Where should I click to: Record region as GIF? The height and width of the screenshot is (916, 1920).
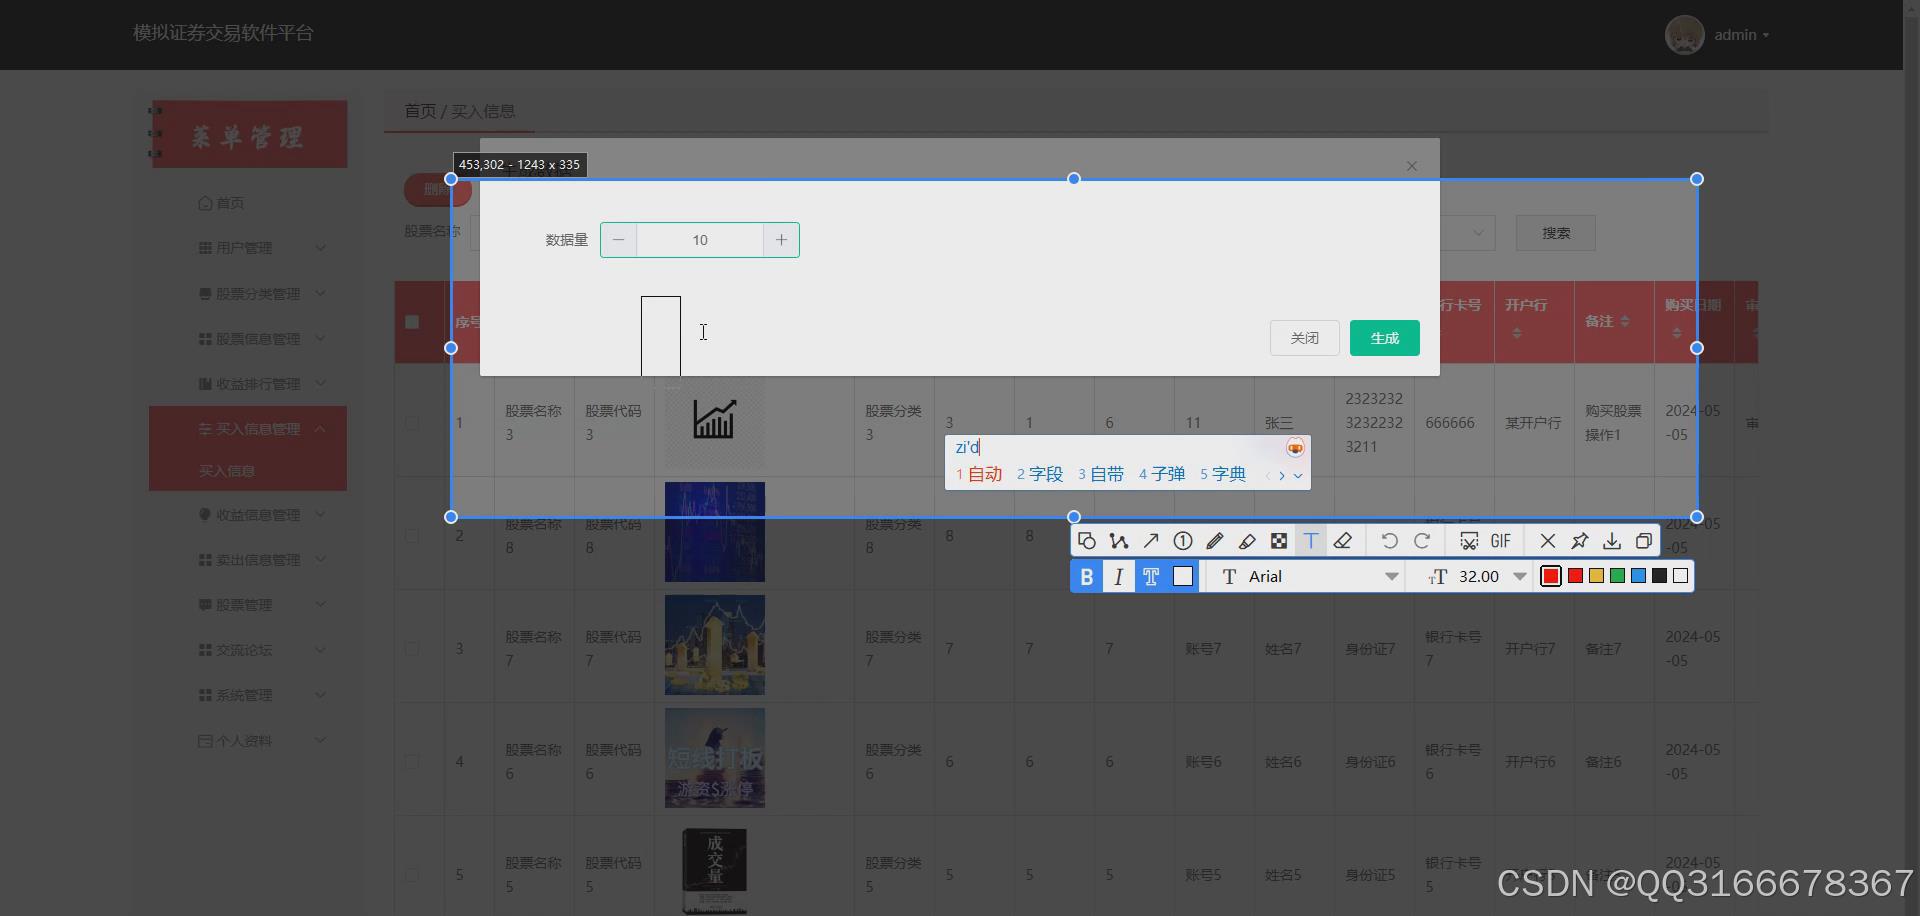tap(1501, 541)
